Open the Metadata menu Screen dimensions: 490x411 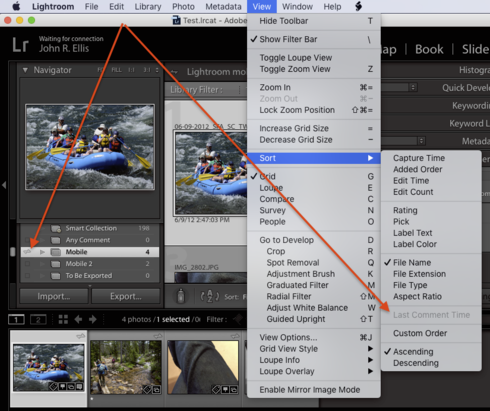tap(223, 6)
